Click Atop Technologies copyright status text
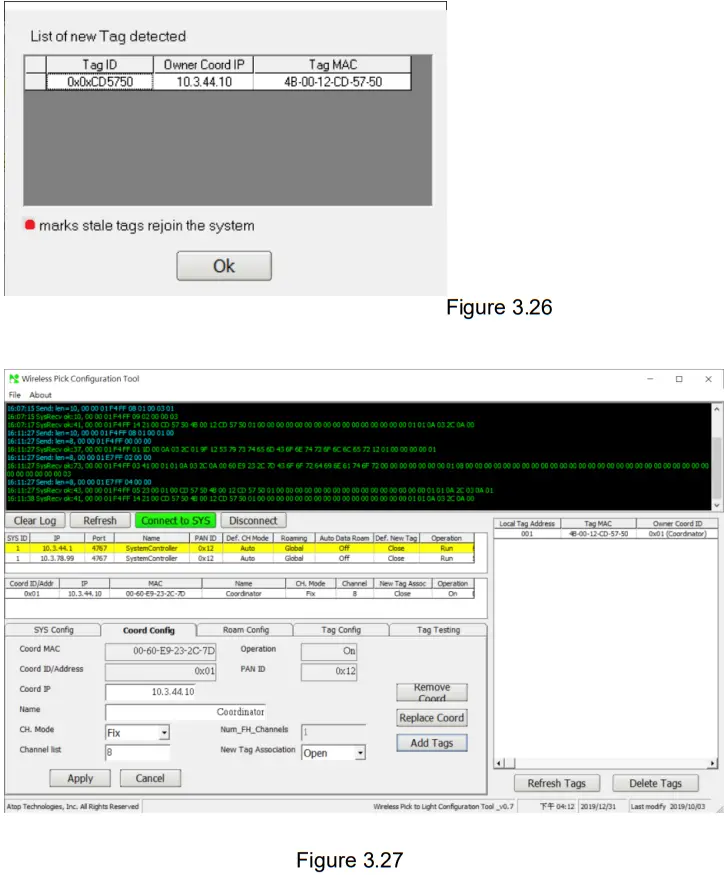This screenshot has height=875, width=724. coord(73,806)
